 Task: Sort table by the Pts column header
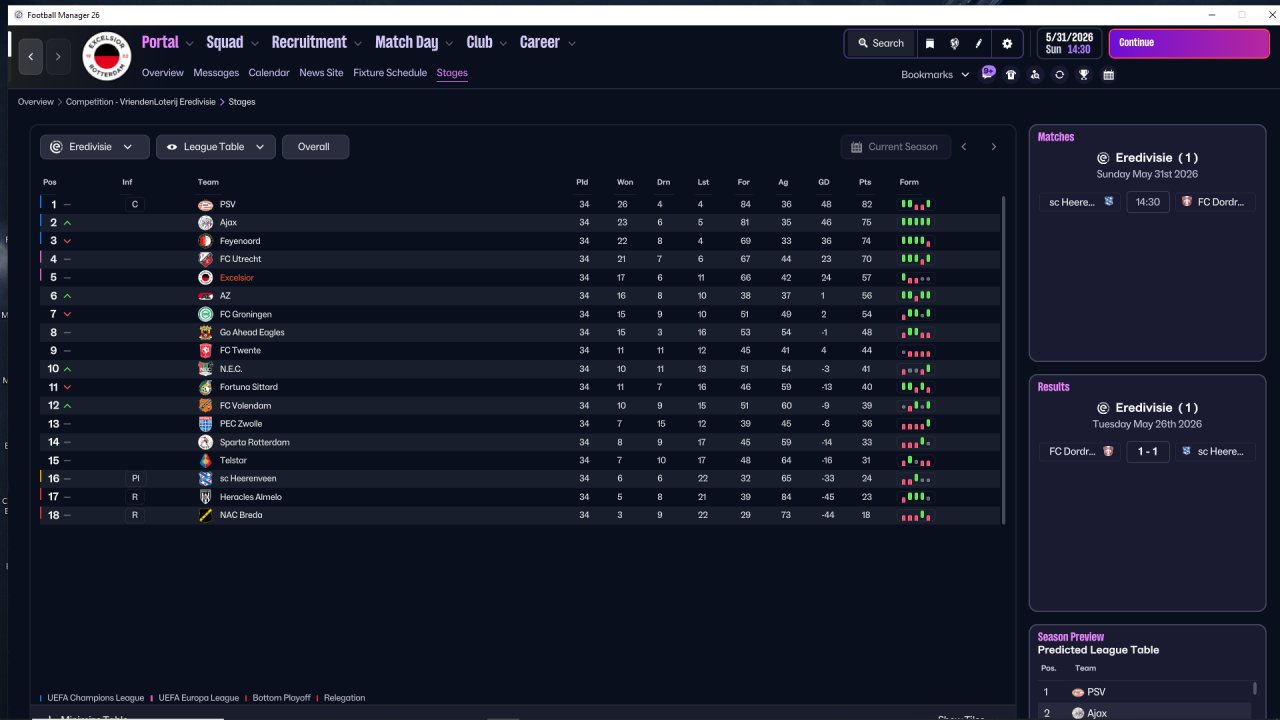(865, 182)
